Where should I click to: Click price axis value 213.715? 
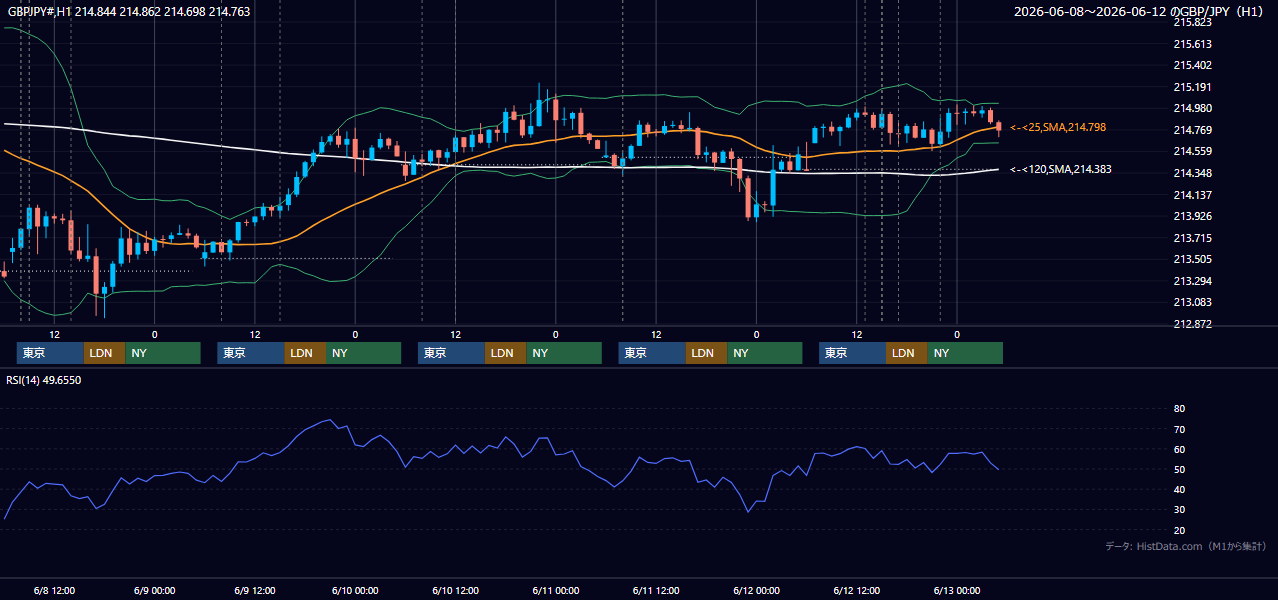point(1192,238)
